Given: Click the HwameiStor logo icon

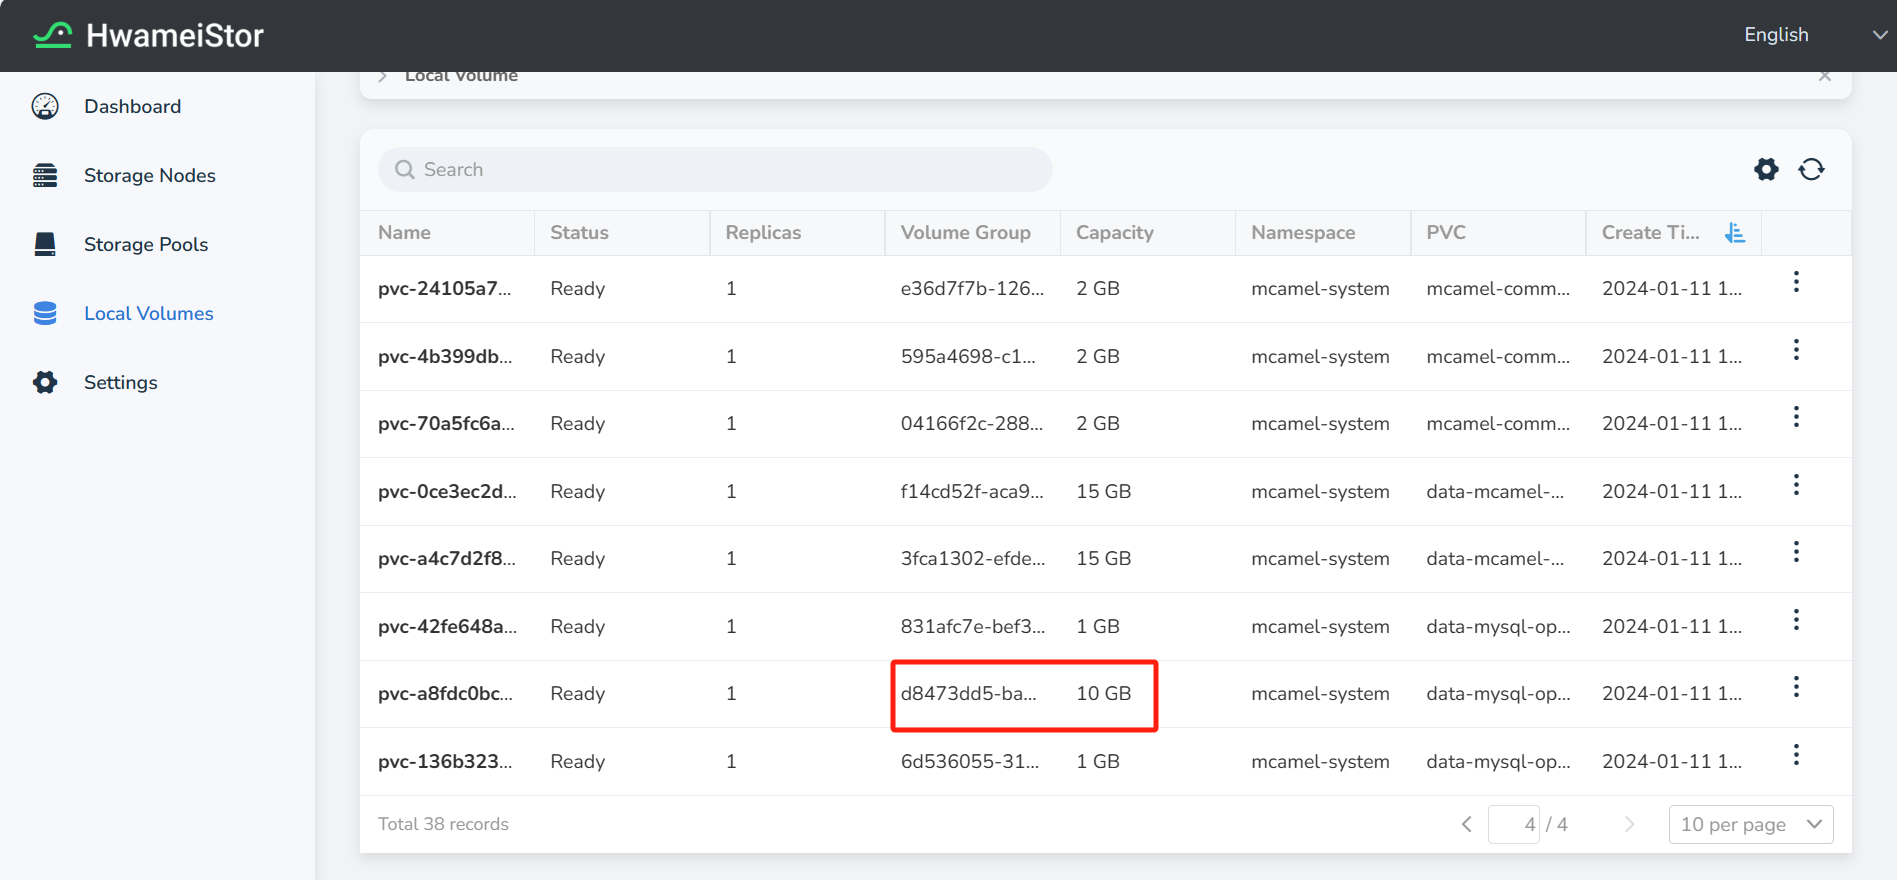Looking at the screenshot, I should coord(52,36).
